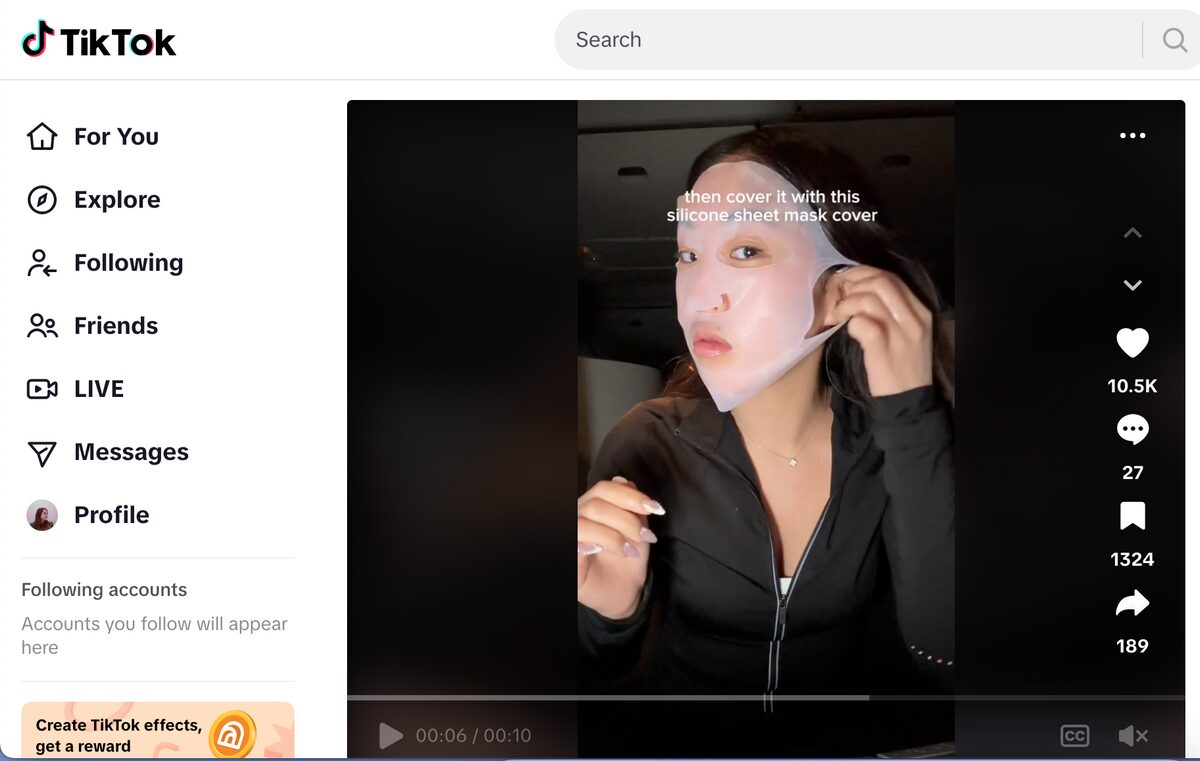Open the Explore tab
Viewport: 1200px width, 761px height.
(x=117, y=200)
